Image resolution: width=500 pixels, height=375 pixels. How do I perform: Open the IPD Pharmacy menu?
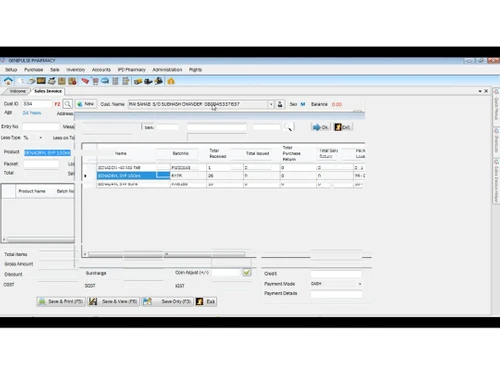coord(132,70)
